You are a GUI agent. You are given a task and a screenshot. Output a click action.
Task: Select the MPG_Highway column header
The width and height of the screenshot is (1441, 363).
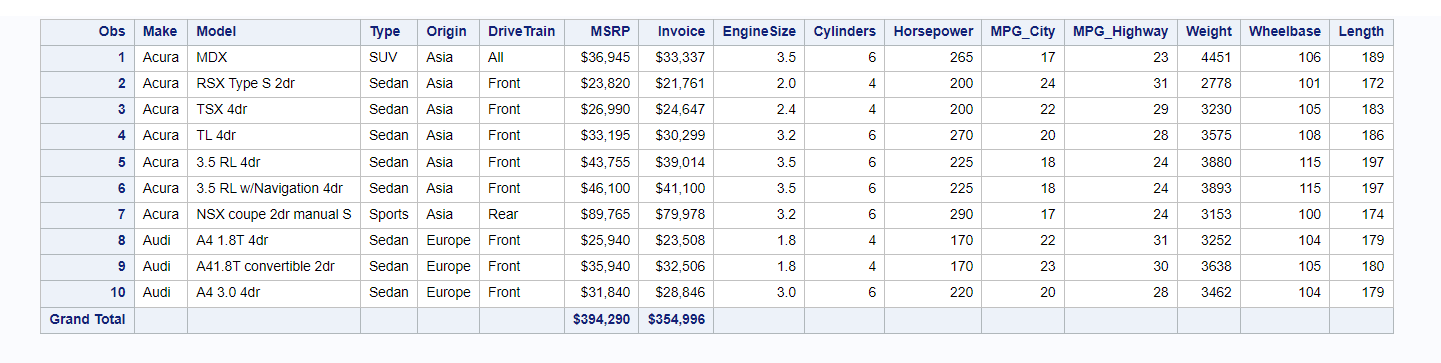(x=1120, y=32)
